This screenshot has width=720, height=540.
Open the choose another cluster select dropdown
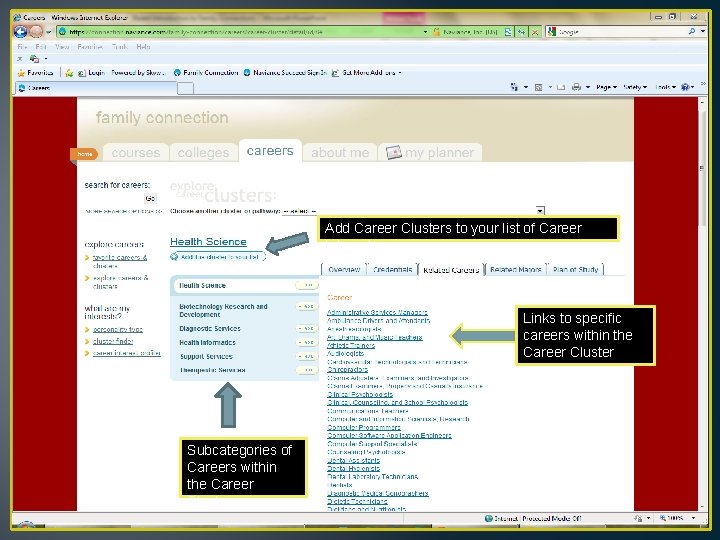413,211
